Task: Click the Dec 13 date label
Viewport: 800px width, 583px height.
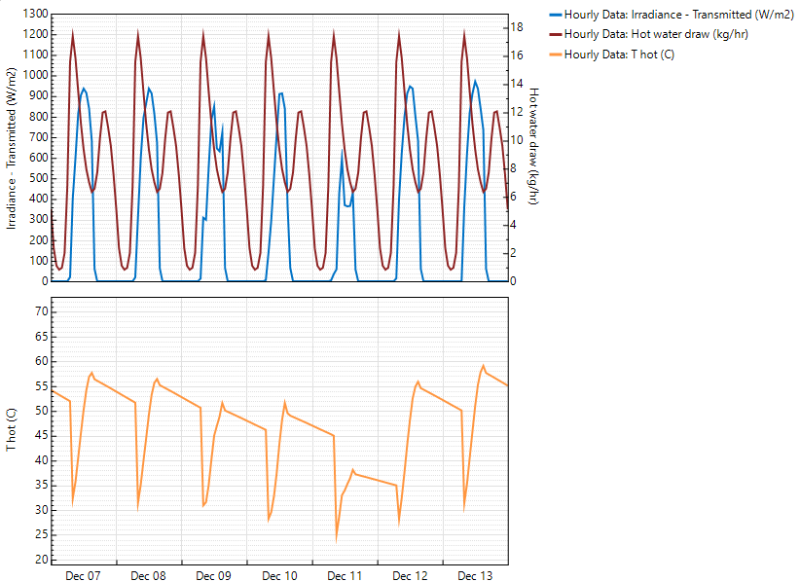Action: [x=475, y=576]
